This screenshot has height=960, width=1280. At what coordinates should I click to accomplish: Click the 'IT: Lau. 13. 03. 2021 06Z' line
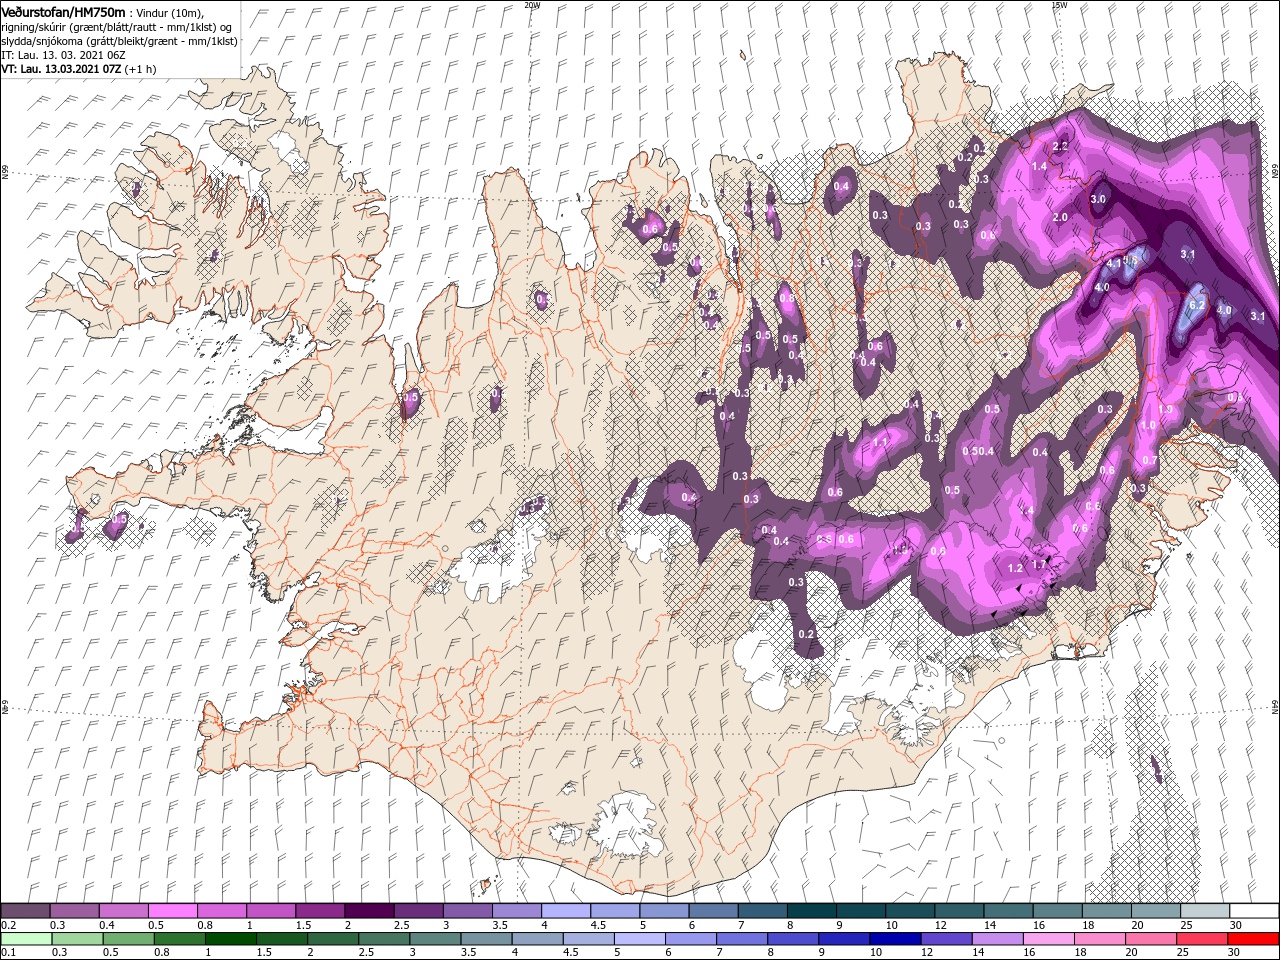[61, 55]
